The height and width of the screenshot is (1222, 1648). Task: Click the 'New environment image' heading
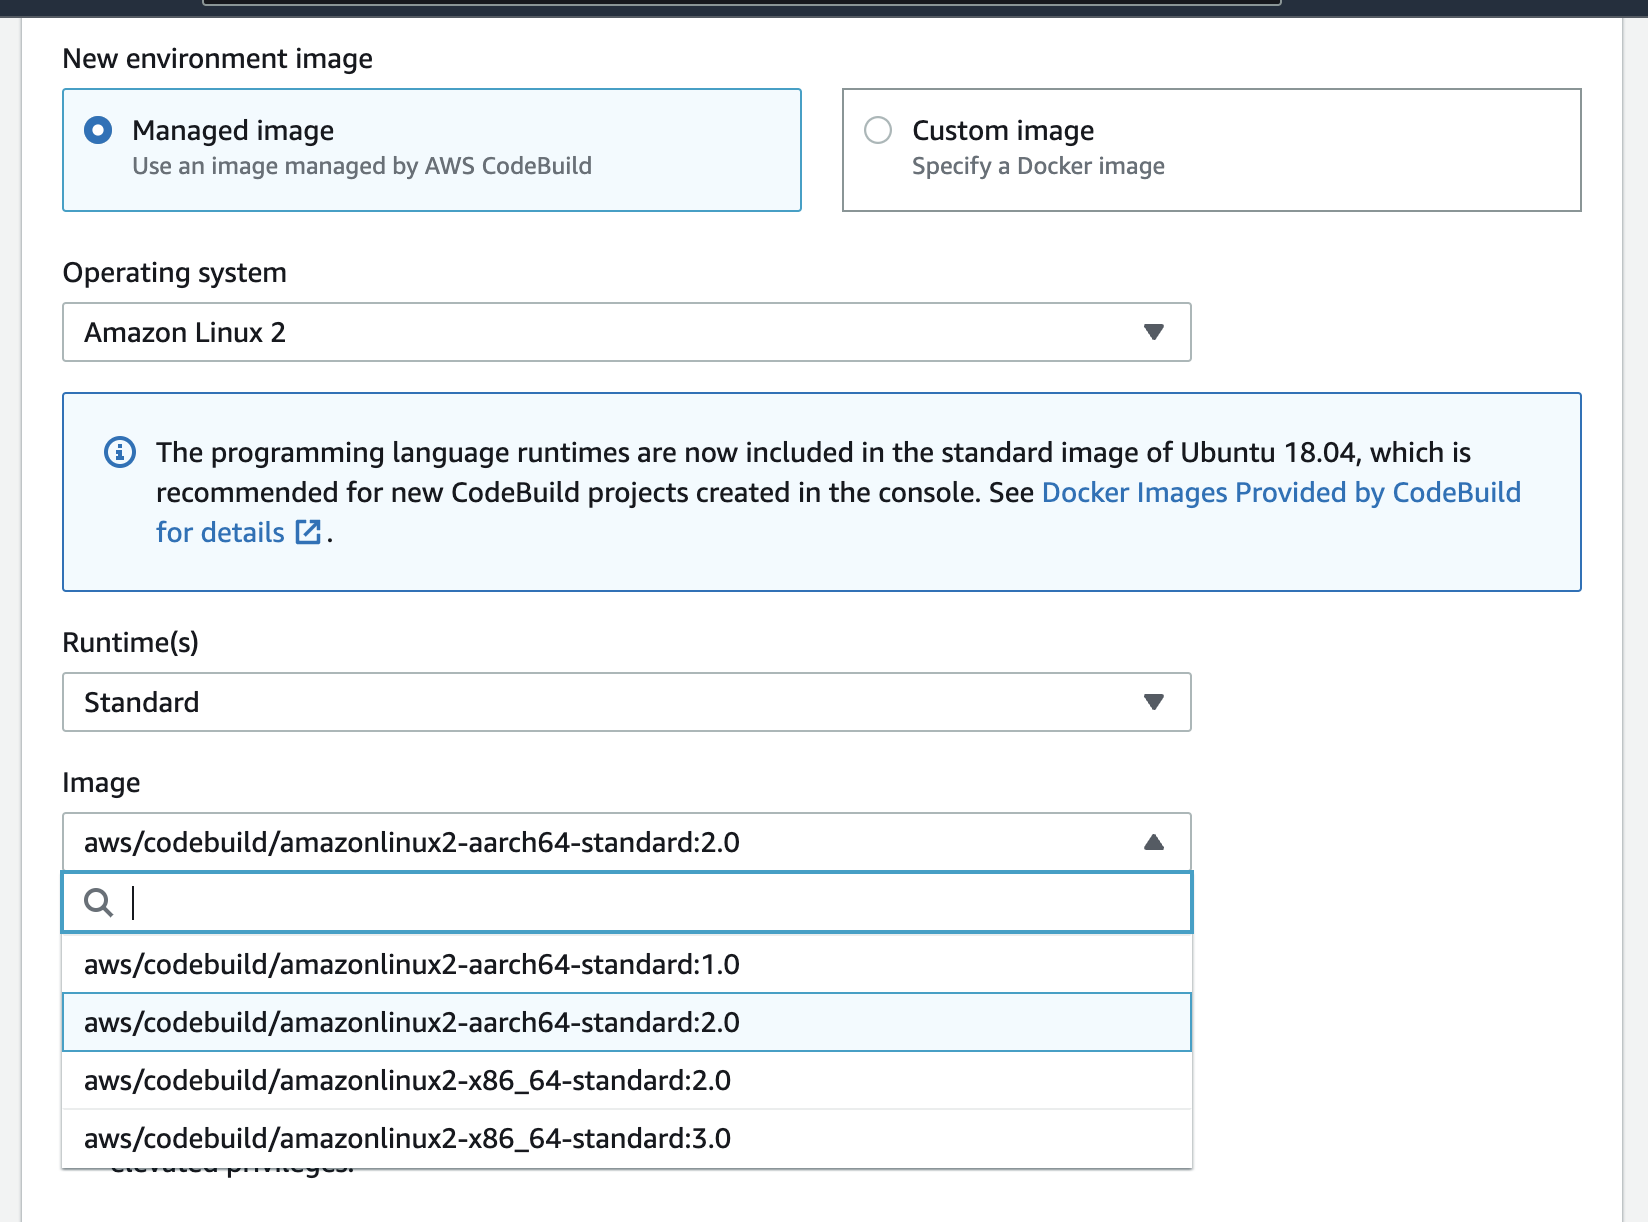(x=217, y=59)
